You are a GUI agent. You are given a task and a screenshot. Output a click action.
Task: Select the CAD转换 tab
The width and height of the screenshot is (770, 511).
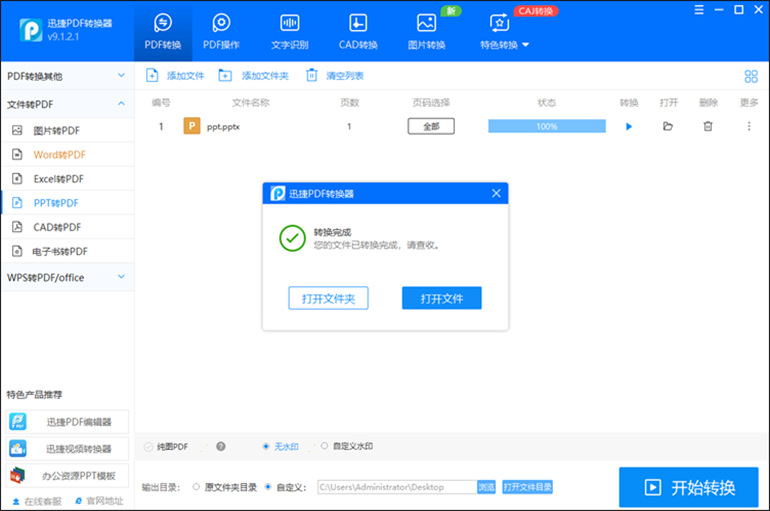[x=358, y=31]
